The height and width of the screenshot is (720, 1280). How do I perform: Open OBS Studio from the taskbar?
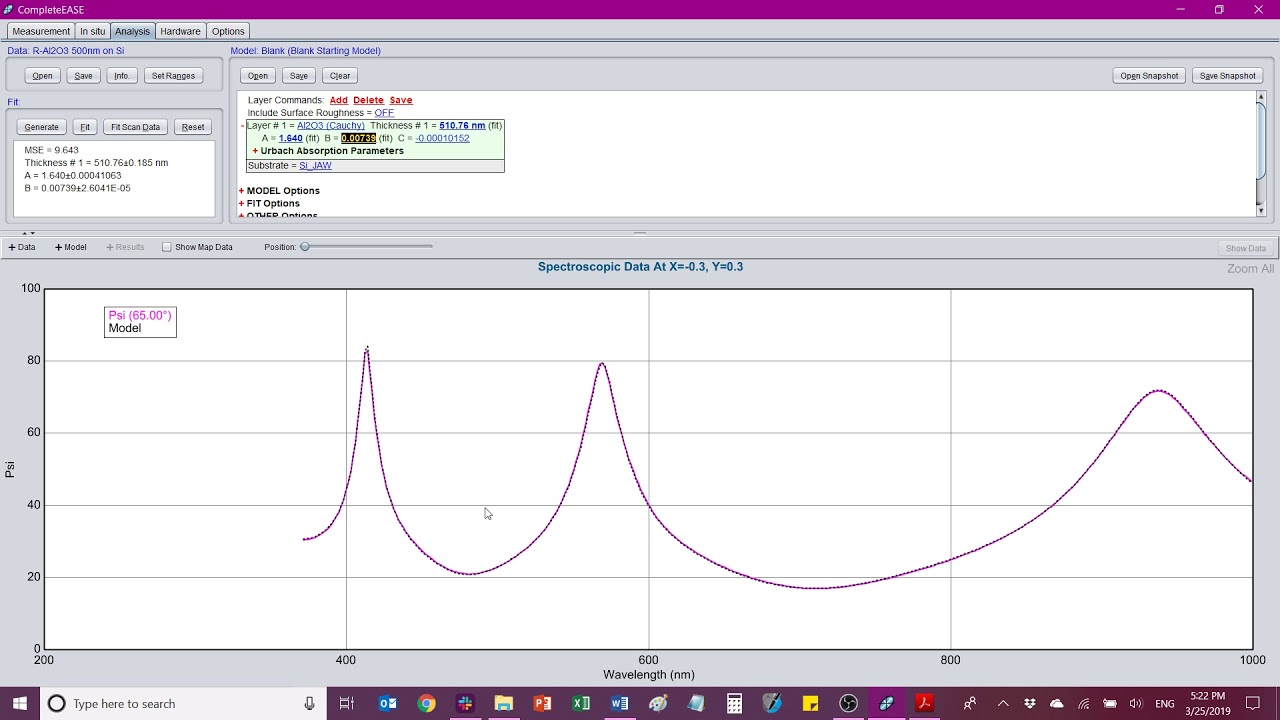pos(849,704)
